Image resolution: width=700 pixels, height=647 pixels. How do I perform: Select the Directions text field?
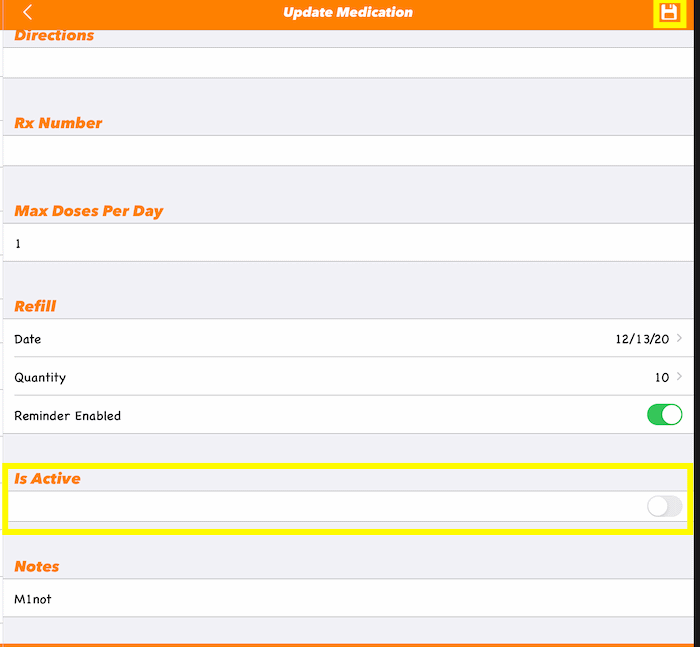coord(348,63)
